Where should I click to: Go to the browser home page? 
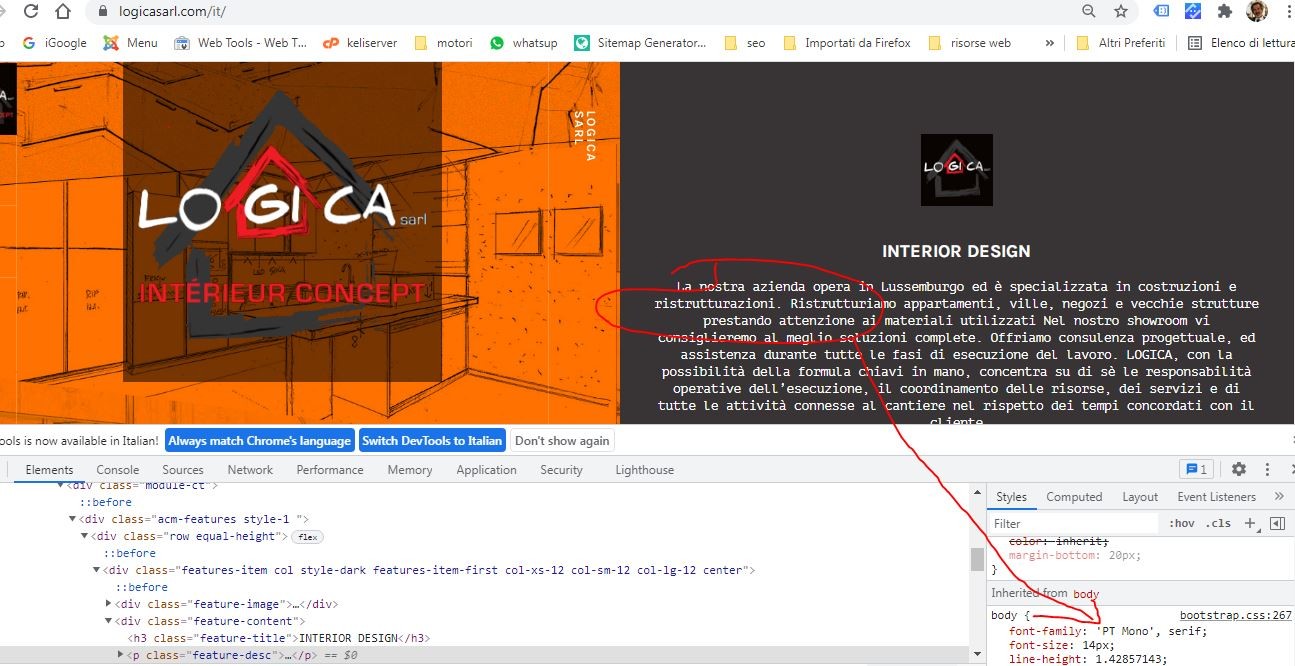(63, 12)
